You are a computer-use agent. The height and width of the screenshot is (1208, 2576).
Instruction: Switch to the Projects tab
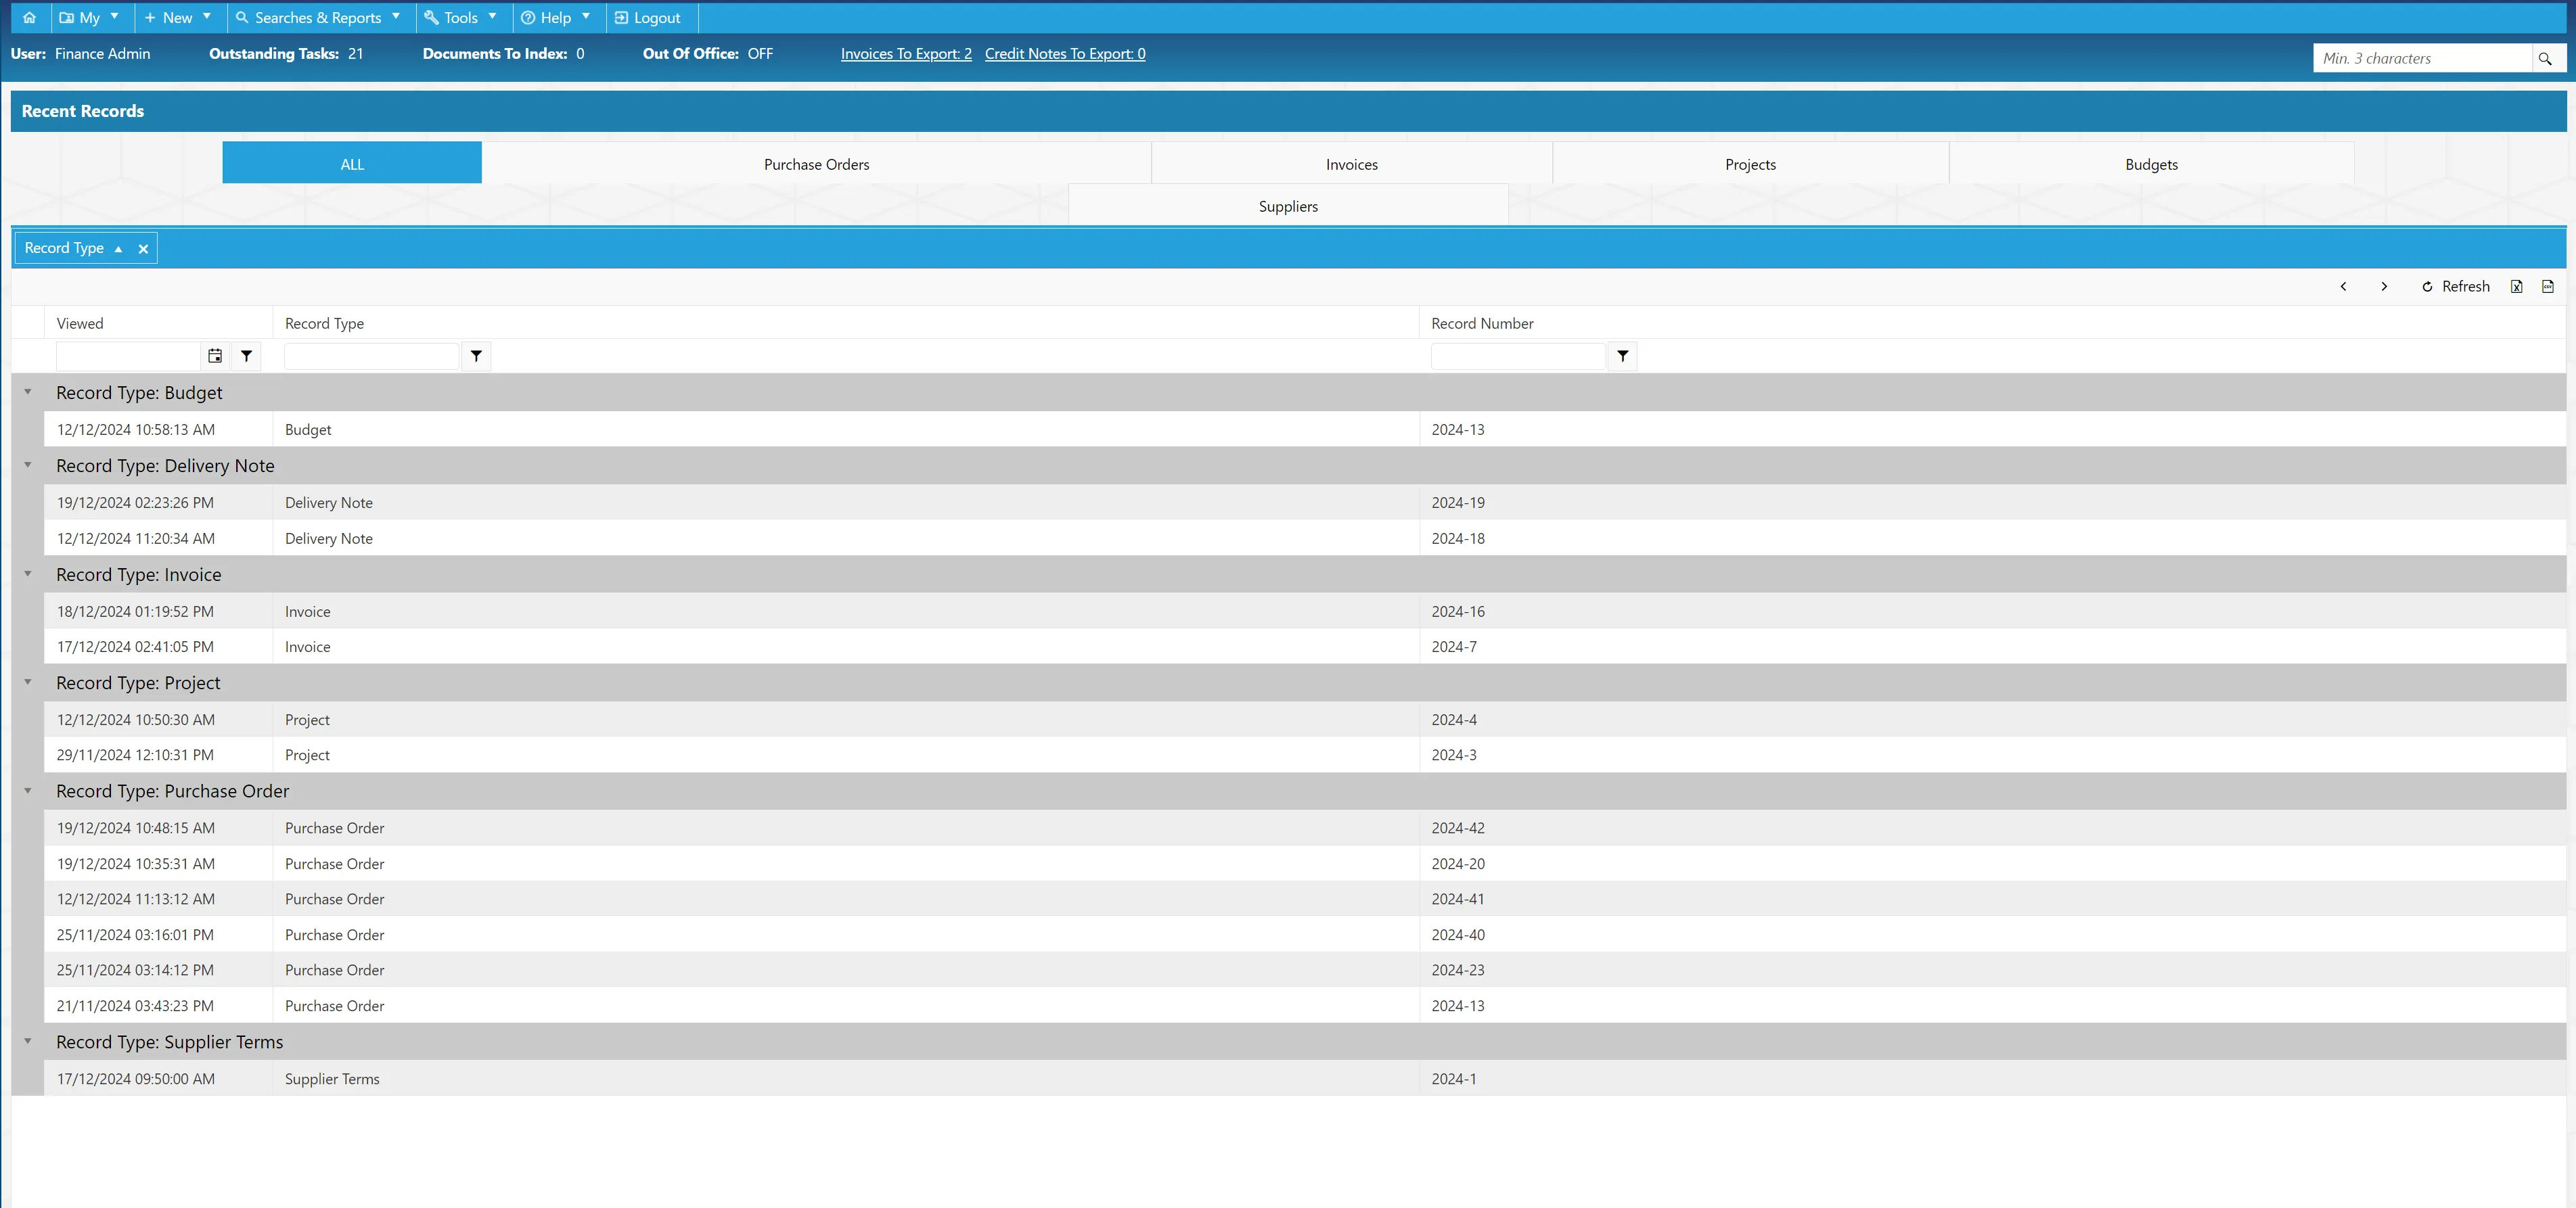pos(1750,163)
